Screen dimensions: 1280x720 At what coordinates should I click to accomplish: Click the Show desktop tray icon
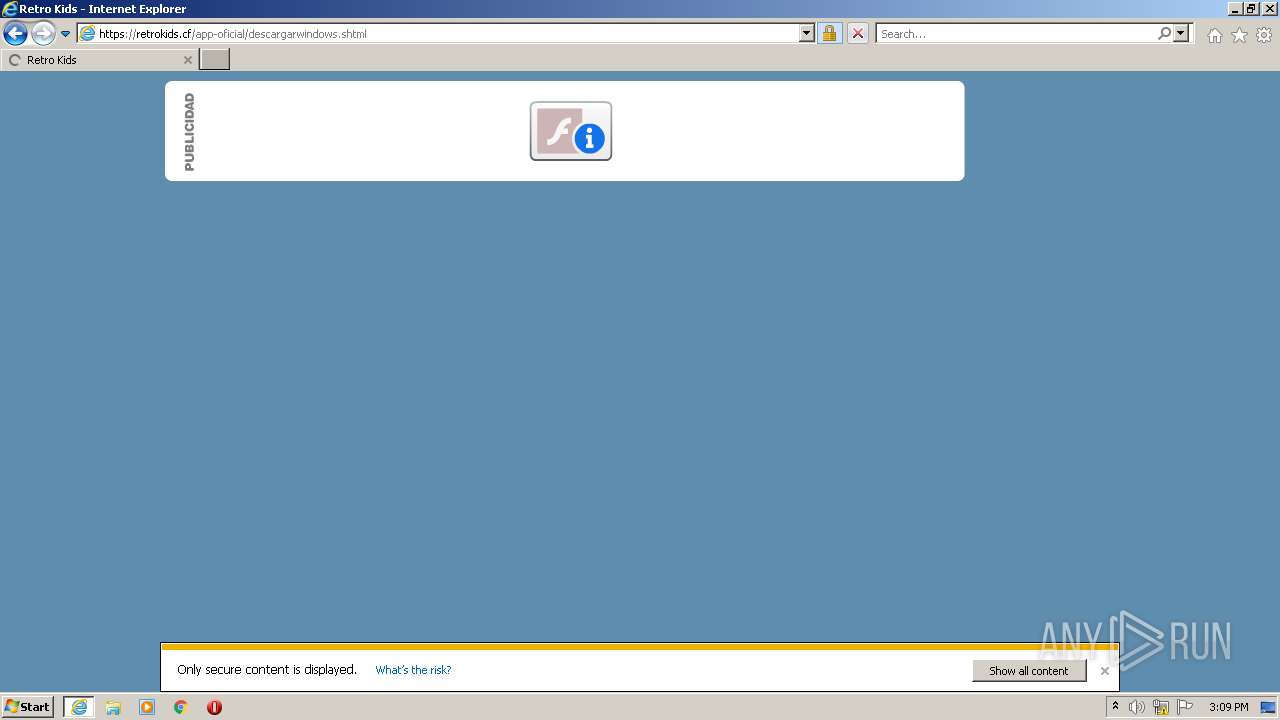[1268, 707]
